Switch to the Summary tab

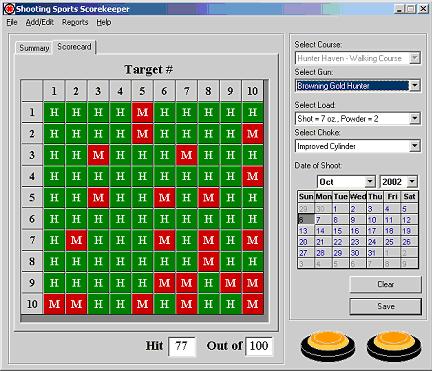[x=34, y=48]
